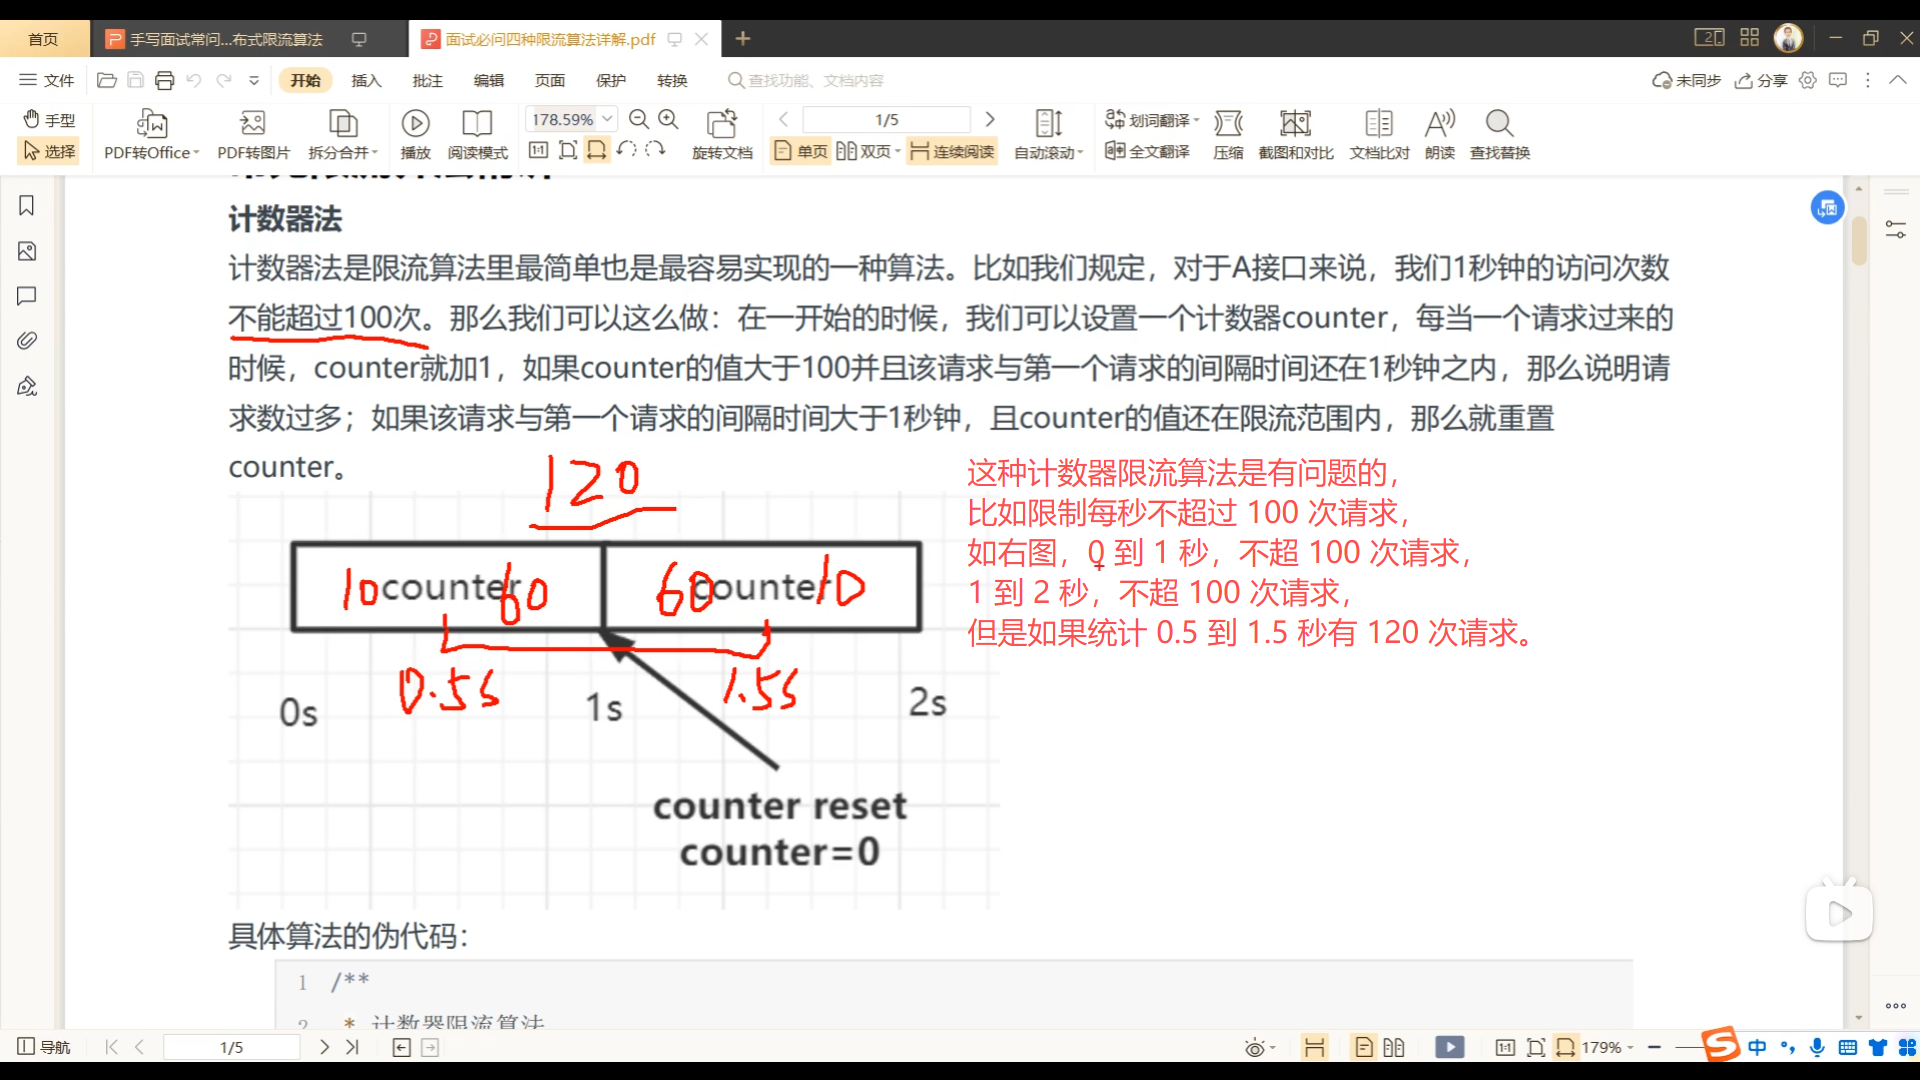Switch to the 手写面试常问 document tab
1920x1080 pixels.
pyautogui.click(x=225, y=39)
